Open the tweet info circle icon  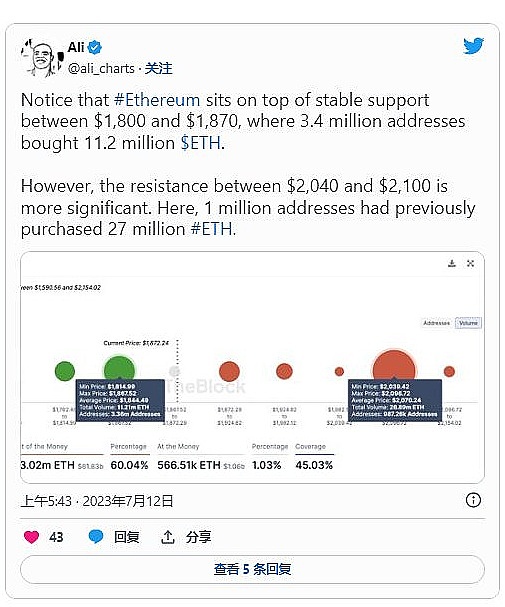tap(473, 500)
